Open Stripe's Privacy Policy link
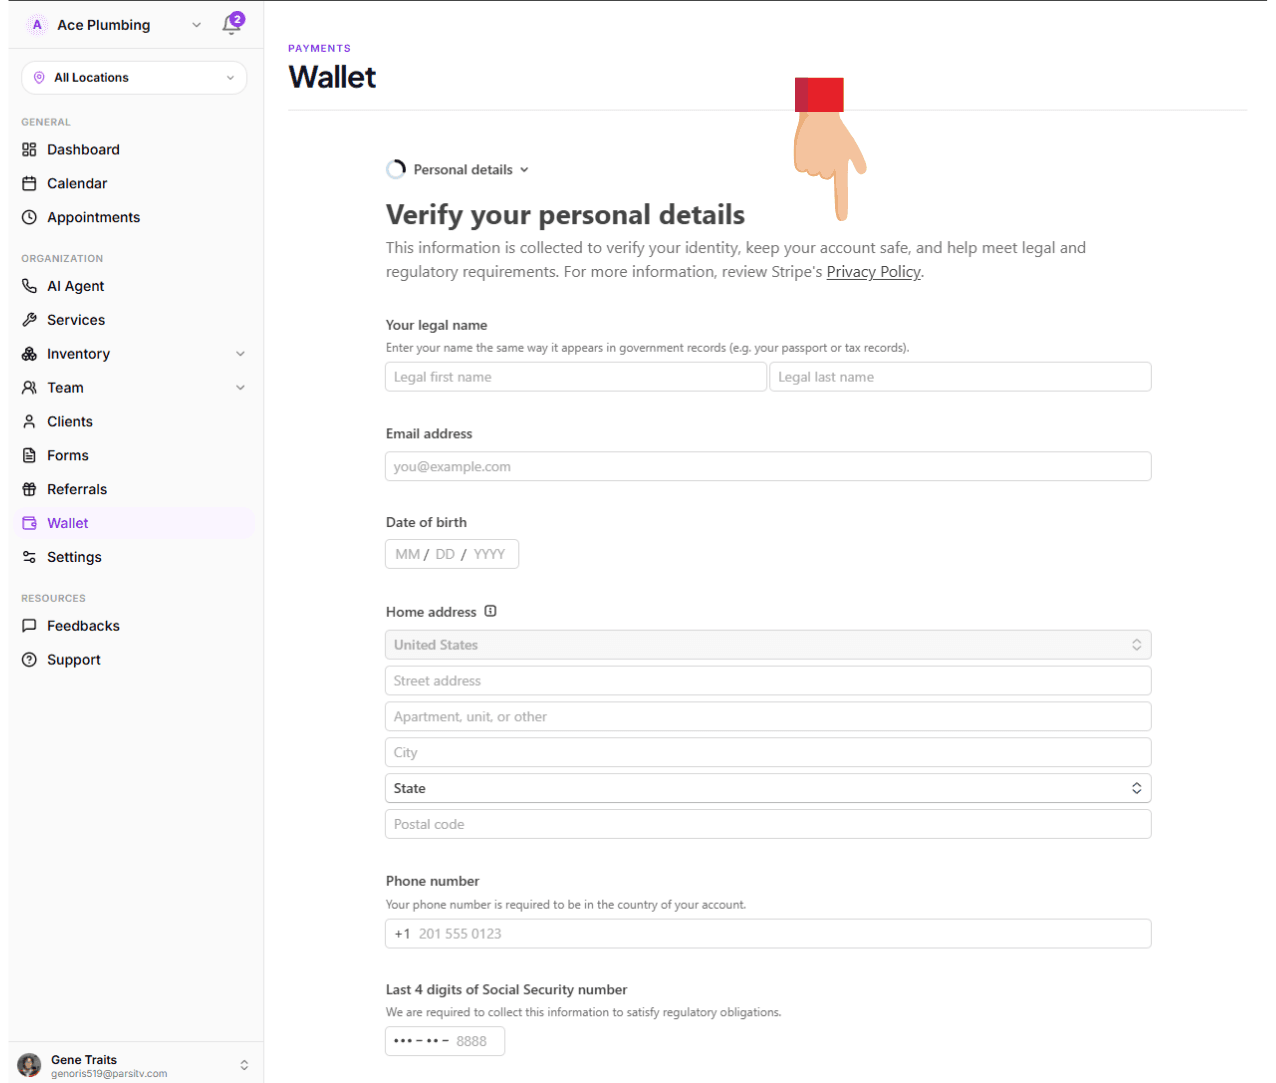1276x1083 pixels. point(872,271)
